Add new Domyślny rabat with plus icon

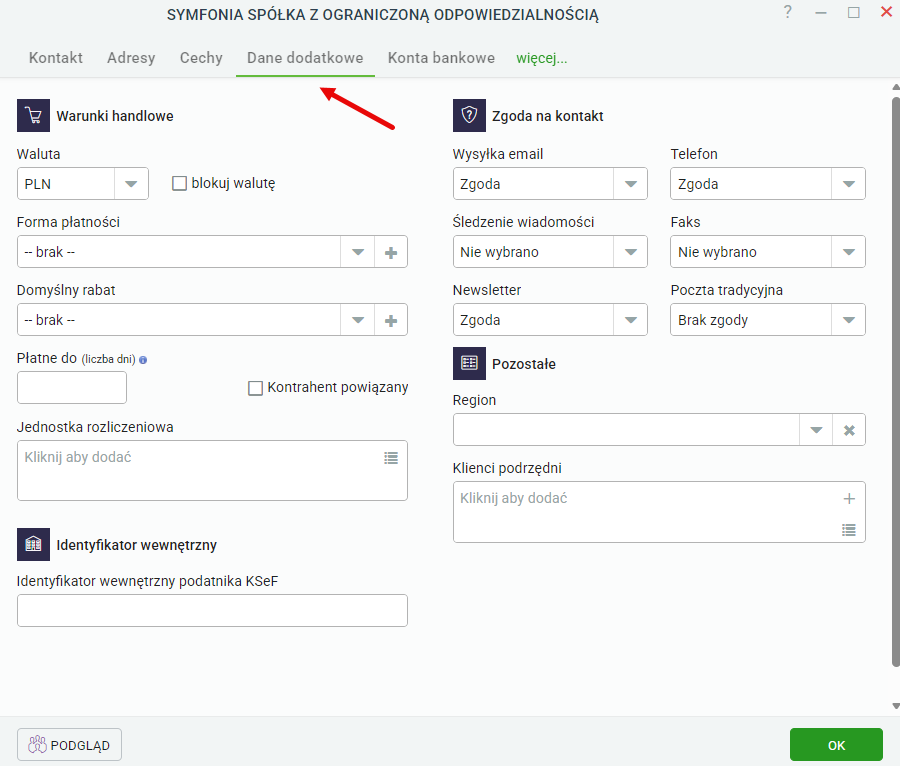[x=391, y=320]
